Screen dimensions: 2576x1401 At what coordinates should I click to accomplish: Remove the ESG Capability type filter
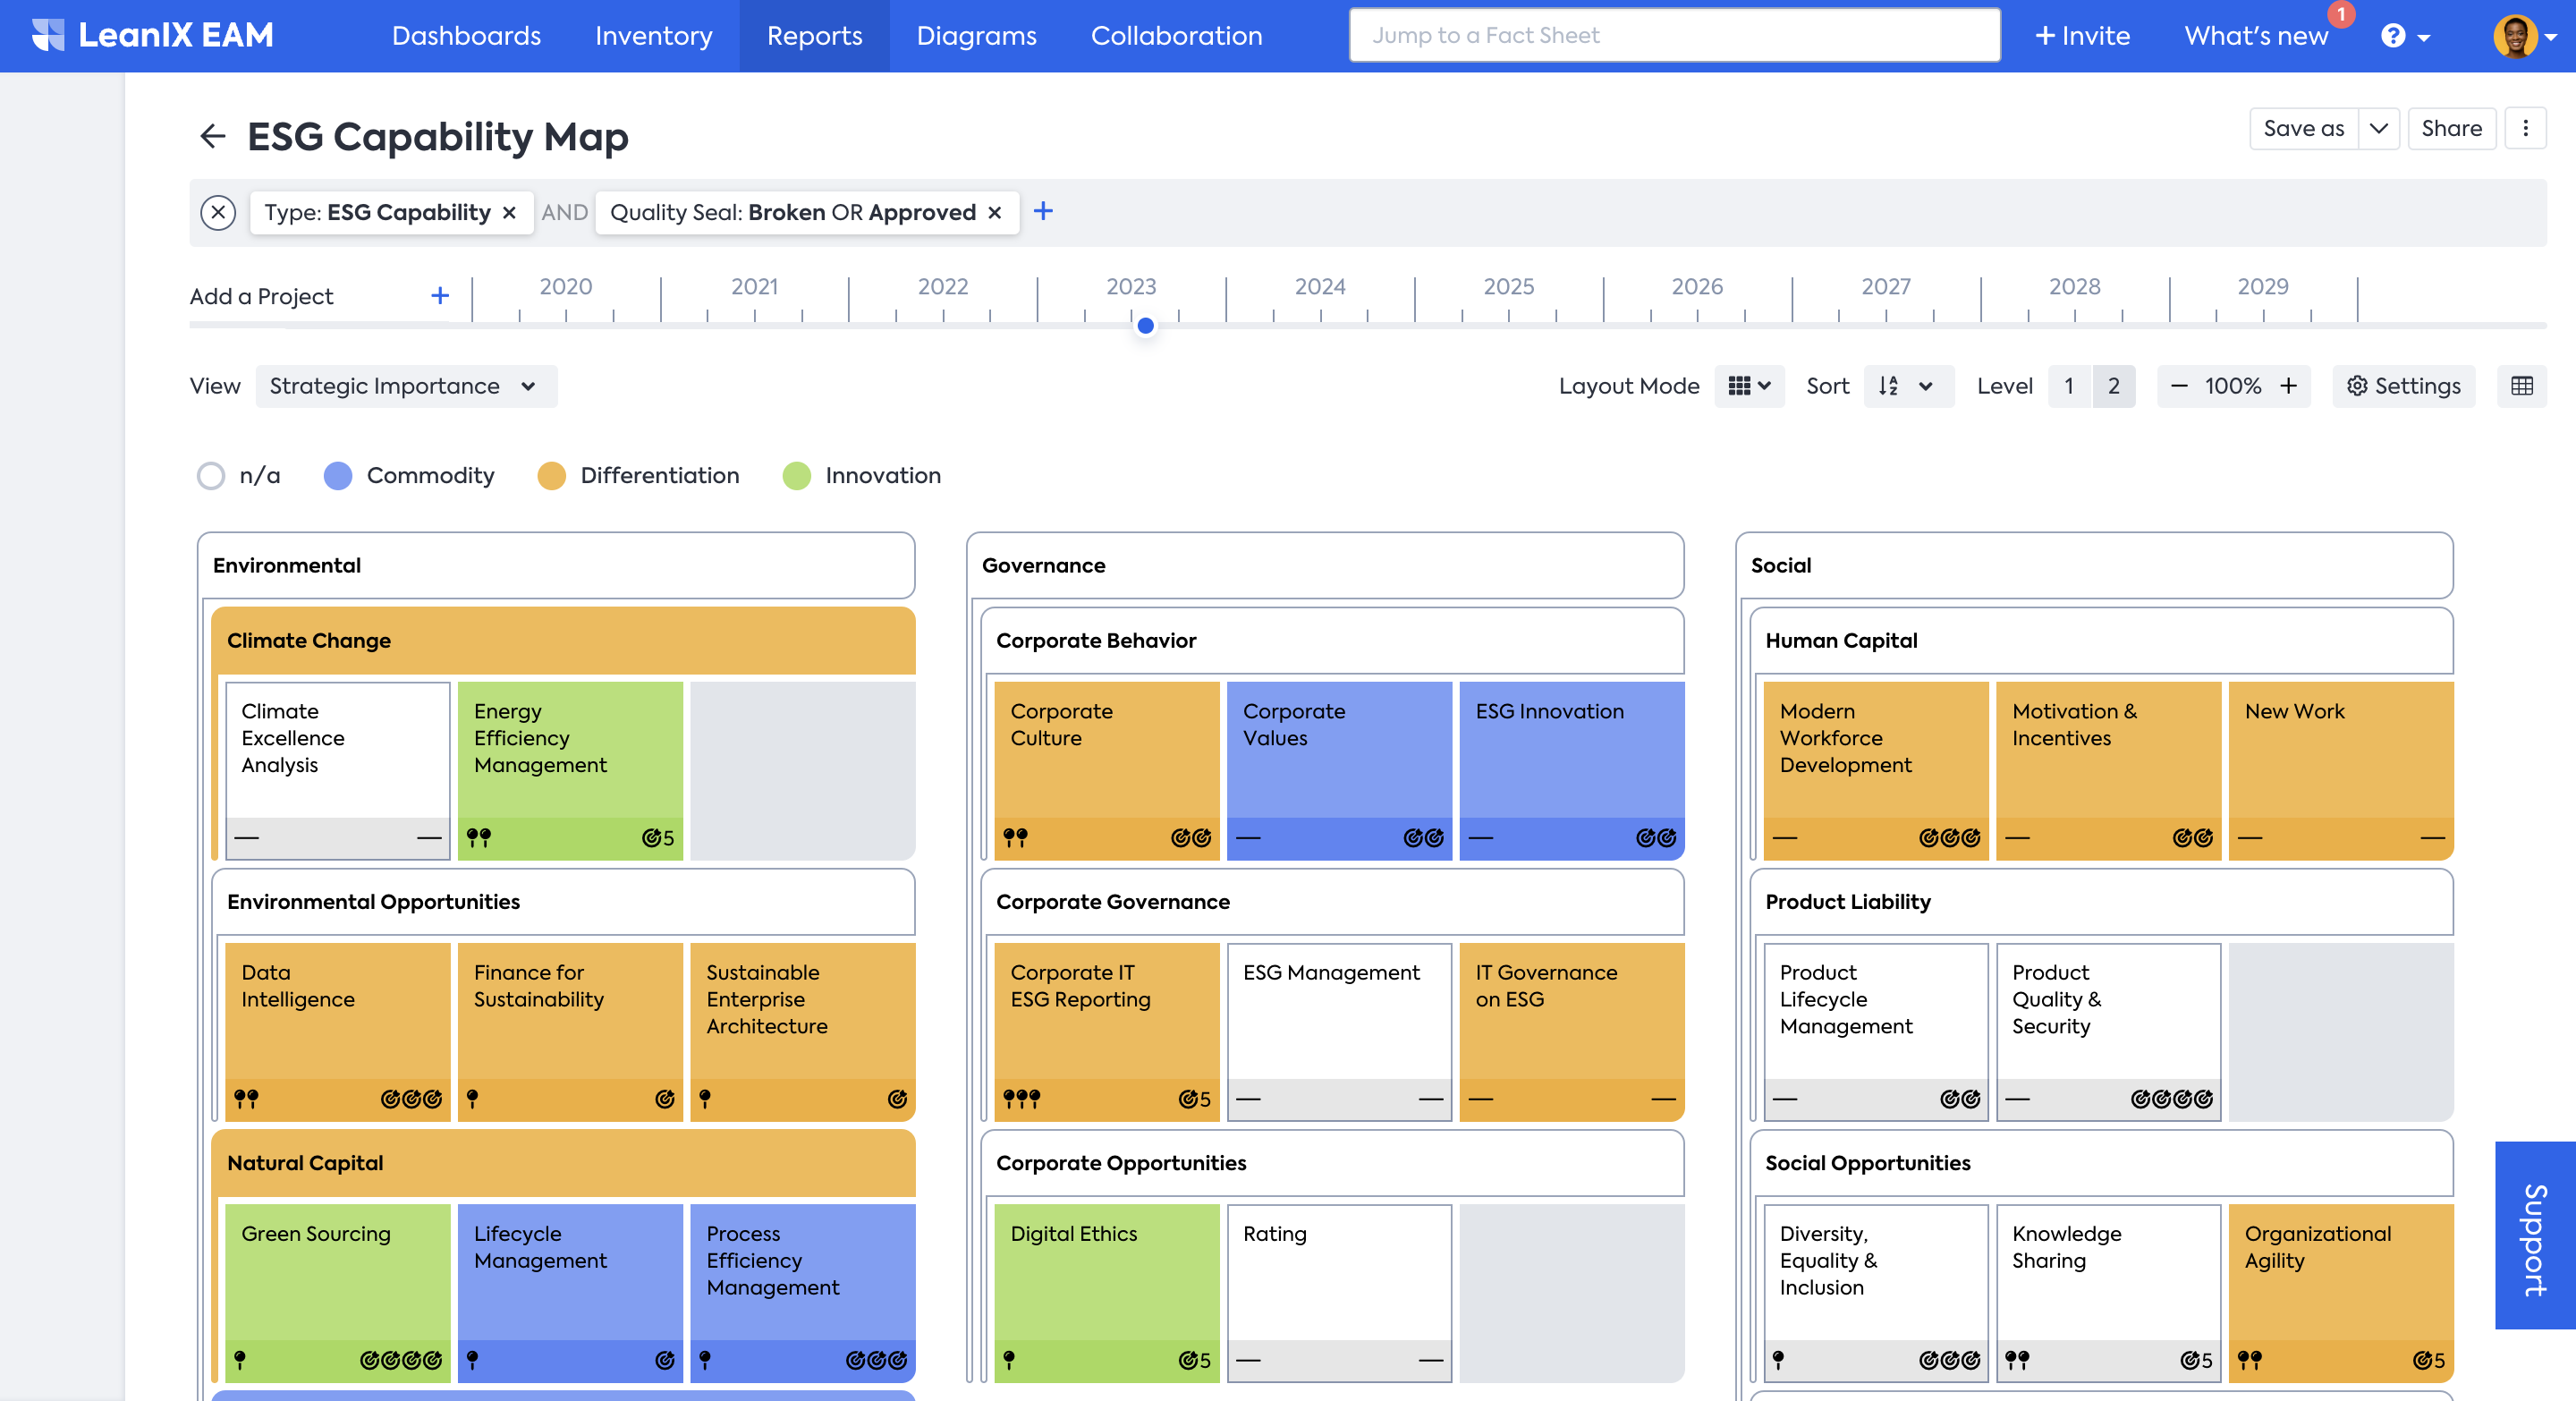click(509, 212)
